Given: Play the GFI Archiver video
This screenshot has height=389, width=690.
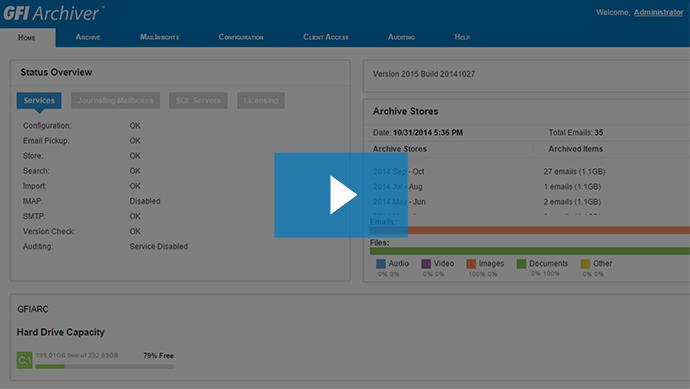Looking at the screenshot, I should pos(341,195).
